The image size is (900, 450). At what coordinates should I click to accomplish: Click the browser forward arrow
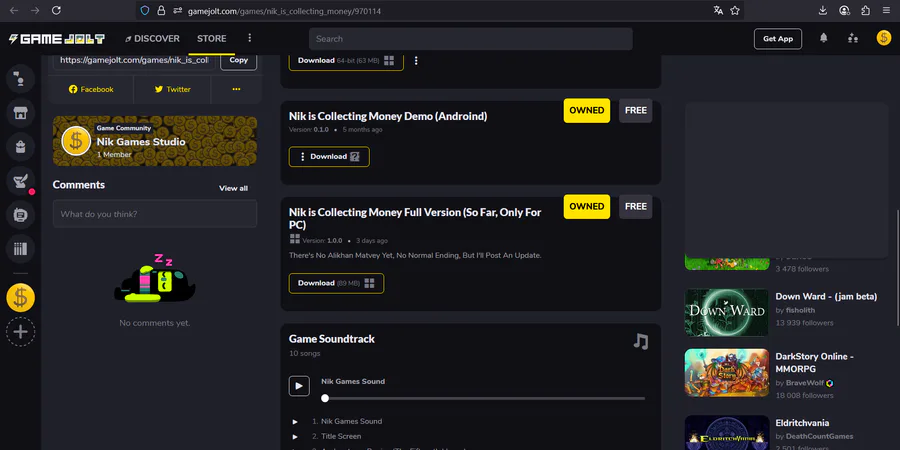click(34, 10)
